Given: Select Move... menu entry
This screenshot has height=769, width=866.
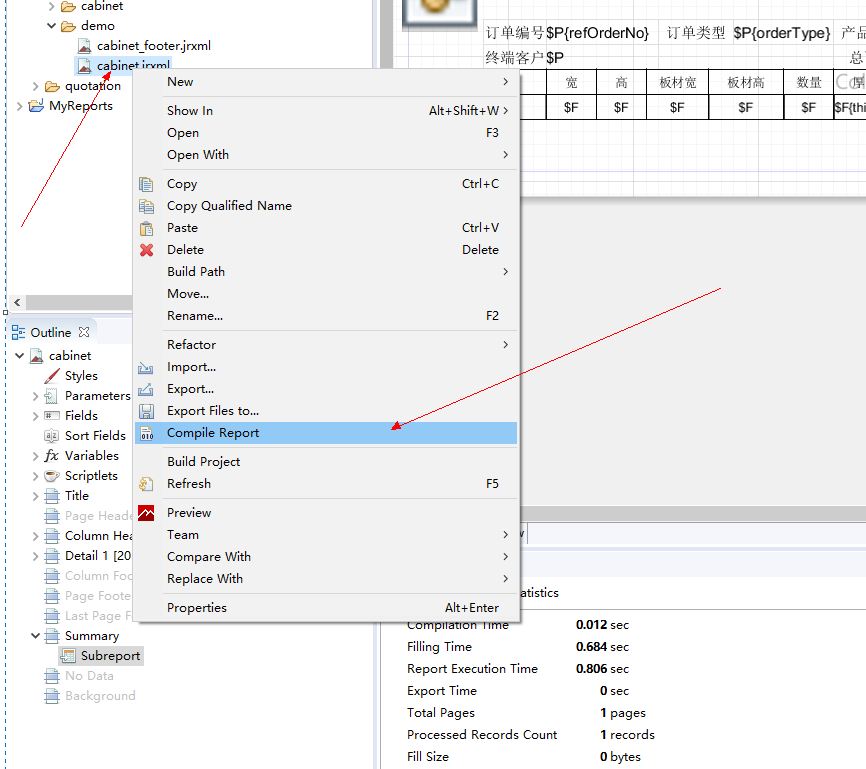Looking at the screenshot, I should point(326,294).
